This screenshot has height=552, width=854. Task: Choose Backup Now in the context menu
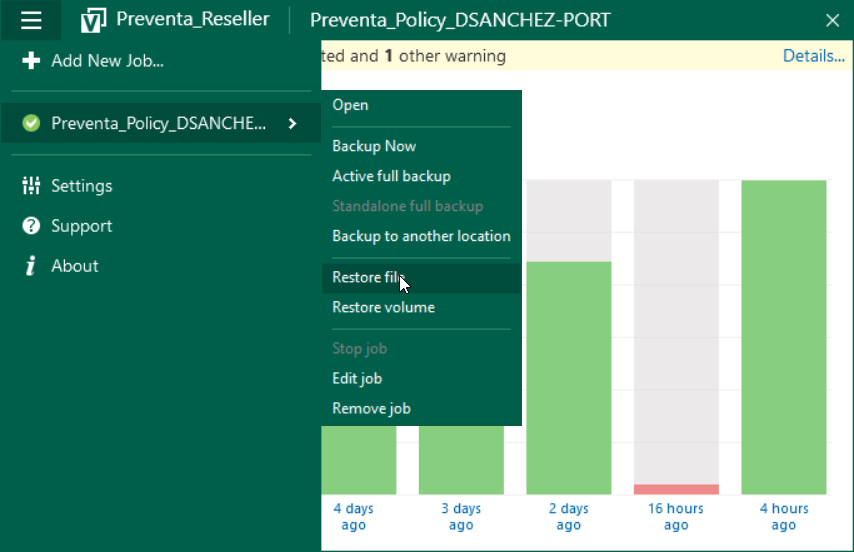(x=374, y=146)
